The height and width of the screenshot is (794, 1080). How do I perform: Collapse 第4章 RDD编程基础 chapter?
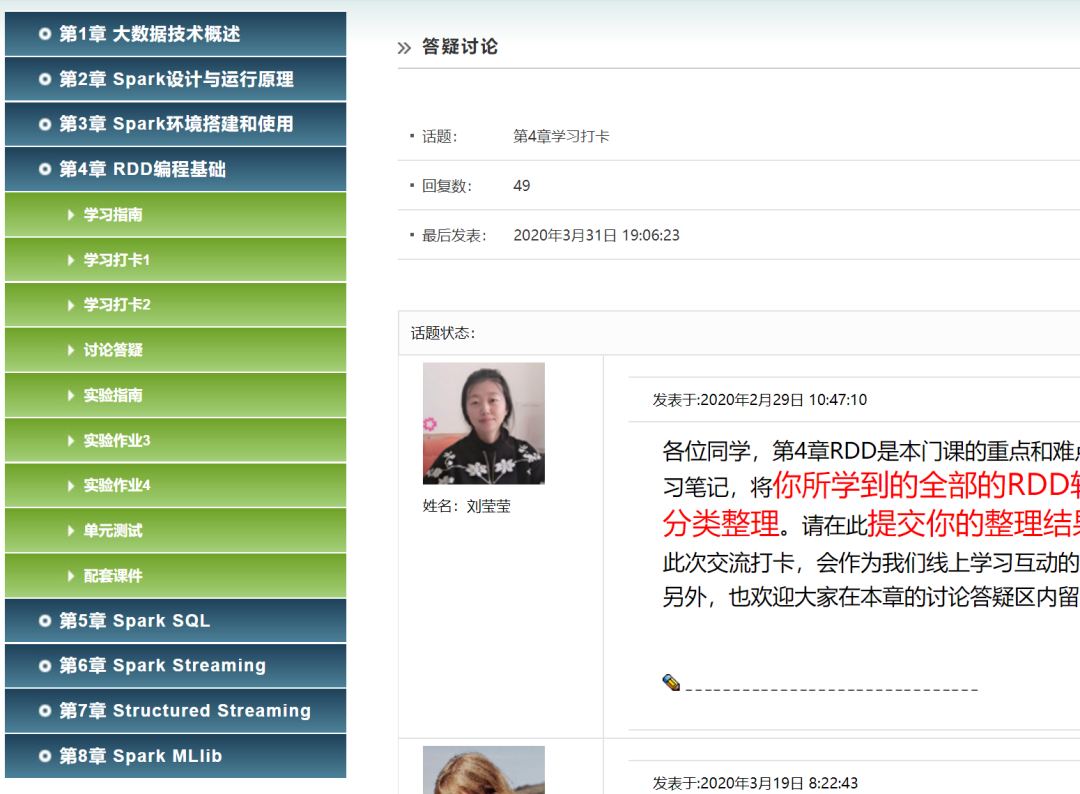142,169
